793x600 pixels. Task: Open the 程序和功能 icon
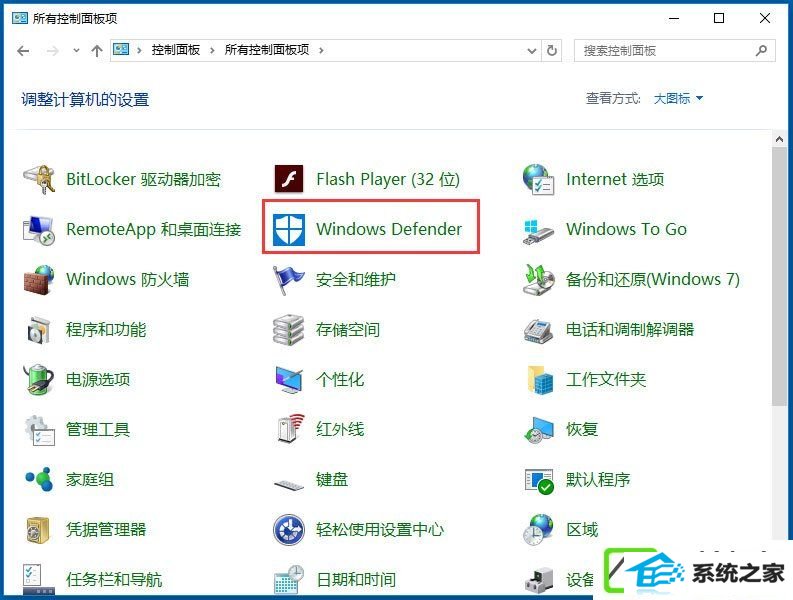pos(39,329)
